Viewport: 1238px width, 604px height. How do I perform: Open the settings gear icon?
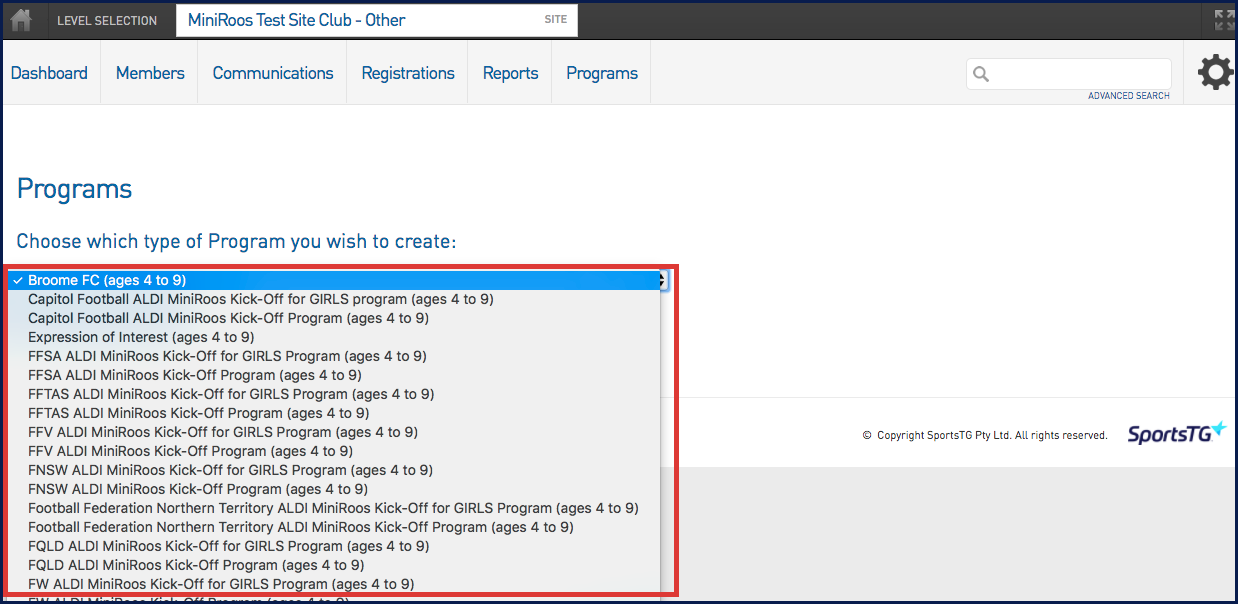click(1215, 73)
